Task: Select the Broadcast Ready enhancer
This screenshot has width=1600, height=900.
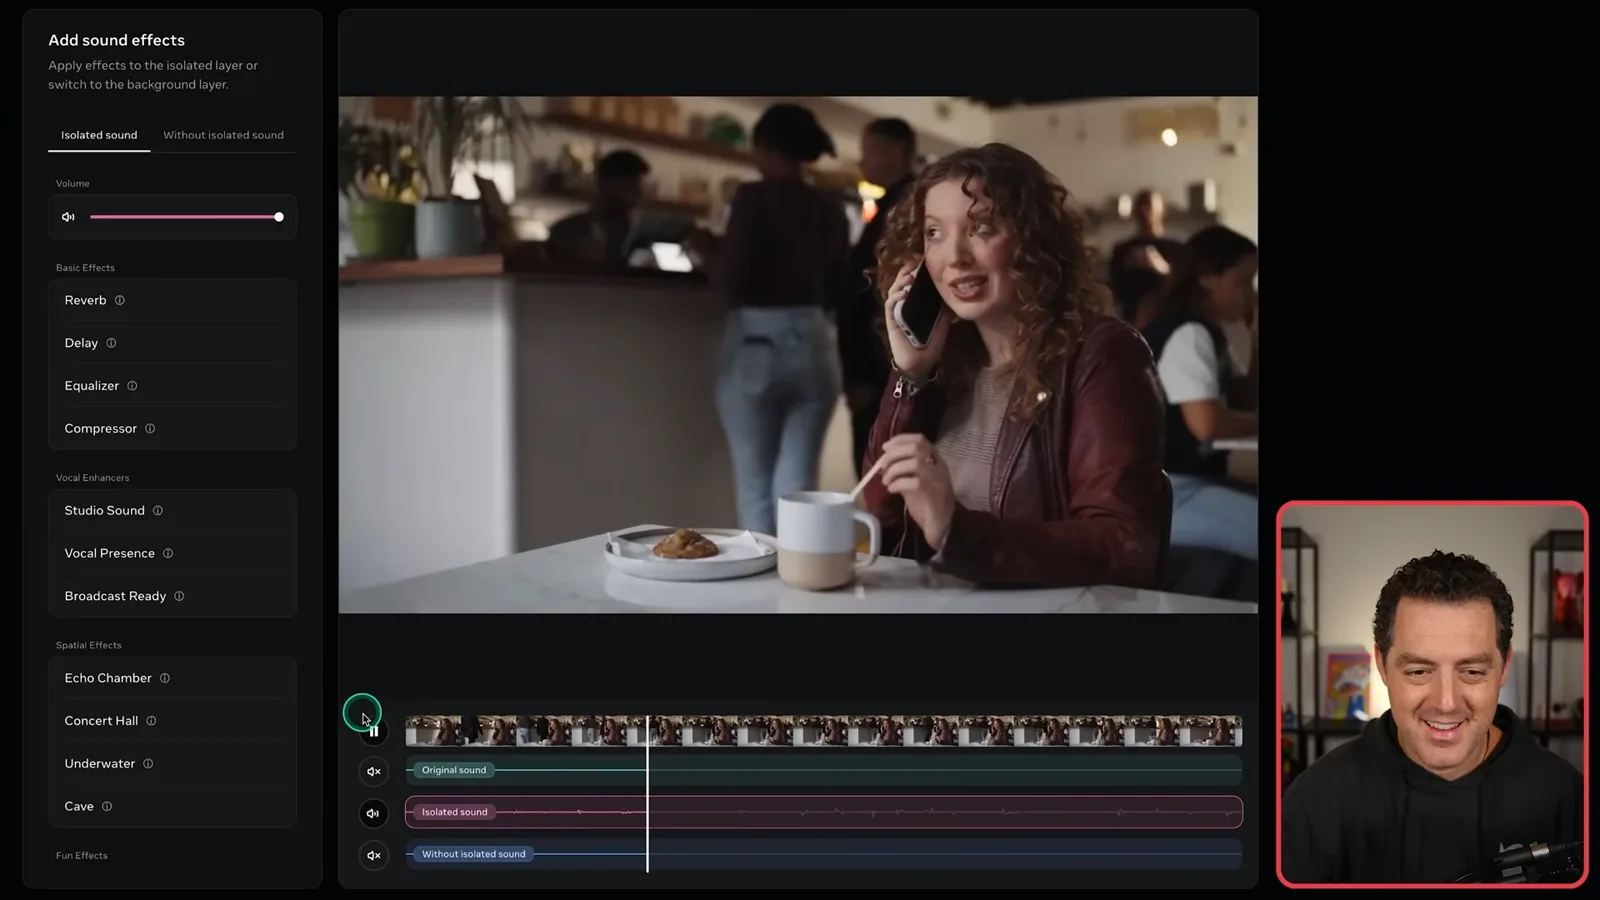Action: 172,596
